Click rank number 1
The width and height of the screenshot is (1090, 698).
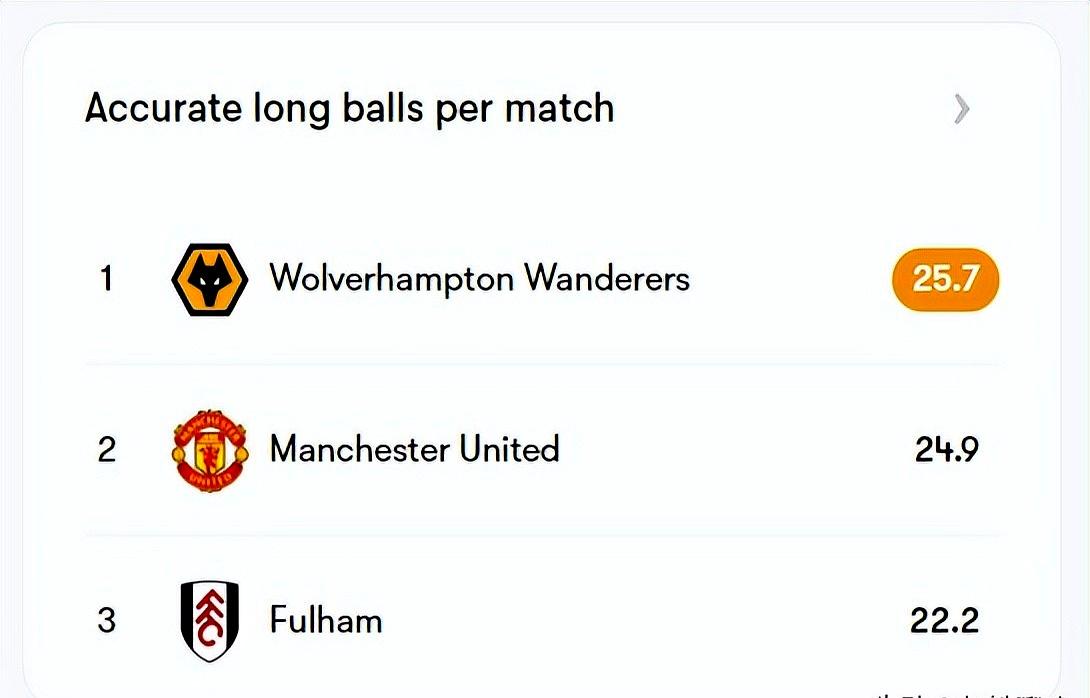click(106, 279)
